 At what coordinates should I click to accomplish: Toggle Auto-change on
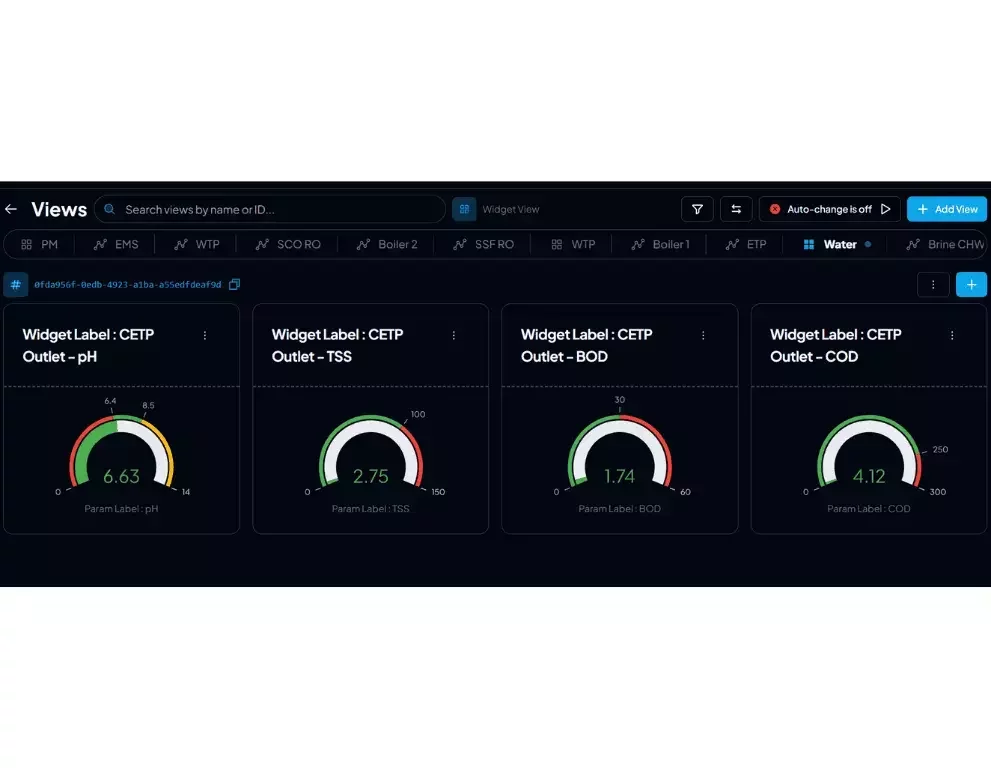(828, 209)
